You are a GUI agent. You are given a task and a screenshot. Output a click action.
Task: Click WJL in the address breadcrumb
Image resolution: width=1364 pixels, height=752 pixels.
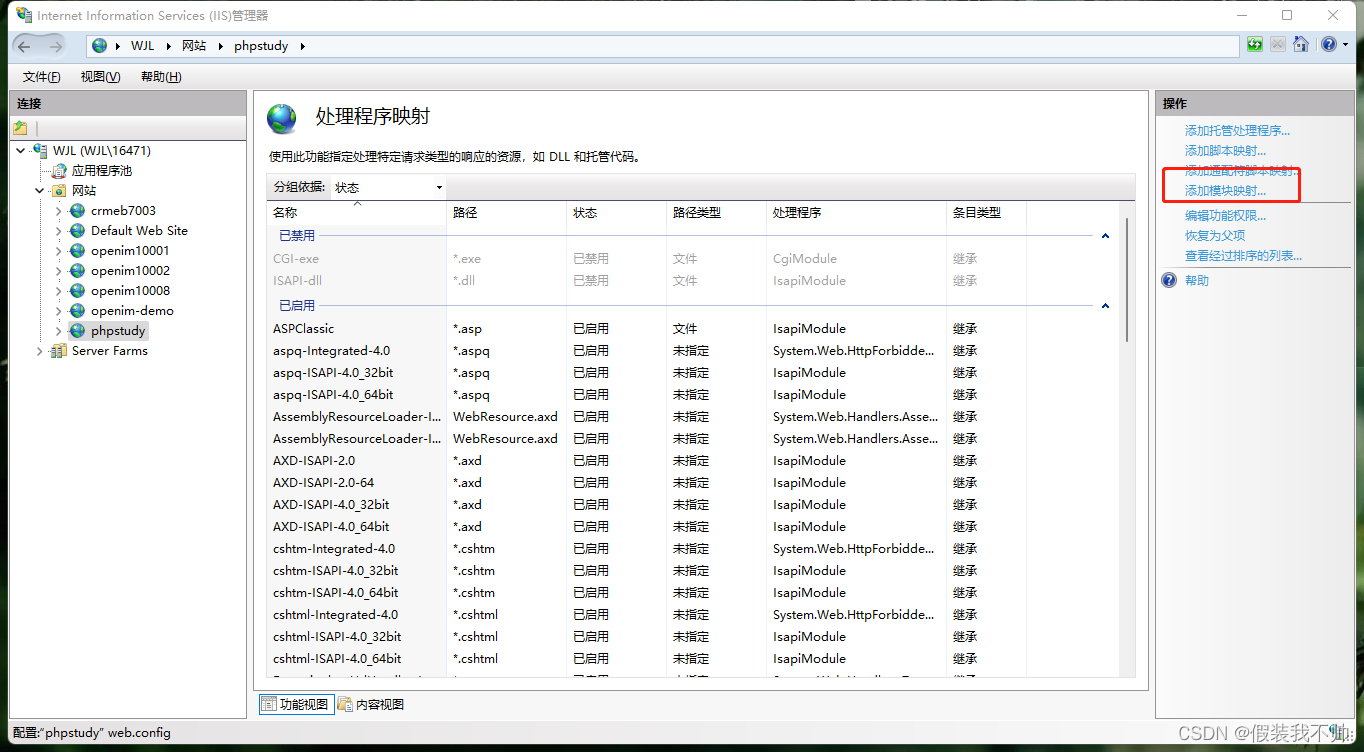coord(141,46)
